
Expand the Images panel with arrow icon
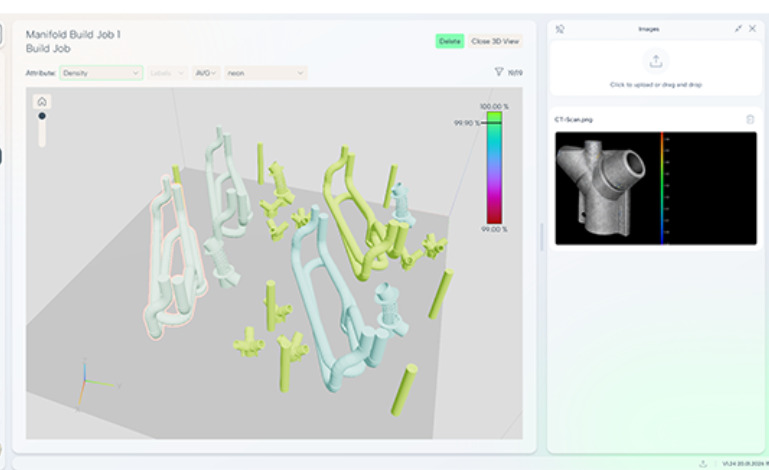738,29
